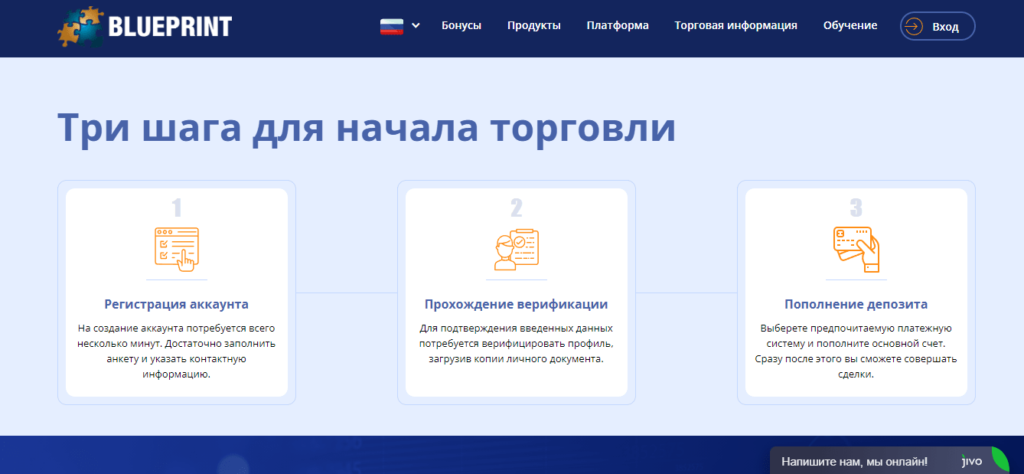Click the Russian flag language icon
The width and height of the screenshot is (1024, 474).
click(x=392, y=26)
